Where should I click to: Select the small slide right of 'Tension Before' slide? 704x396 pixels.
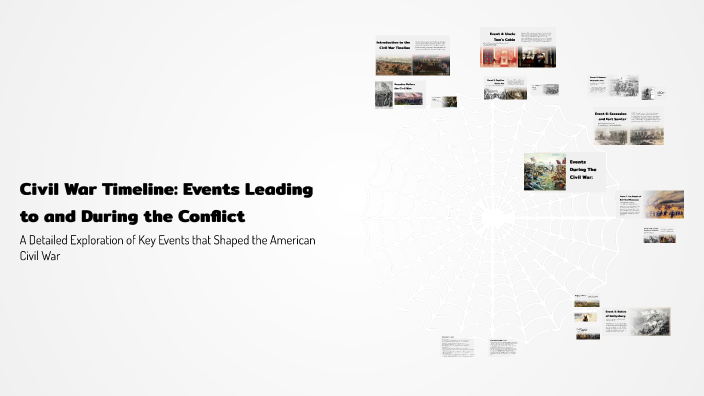(444, 101)
